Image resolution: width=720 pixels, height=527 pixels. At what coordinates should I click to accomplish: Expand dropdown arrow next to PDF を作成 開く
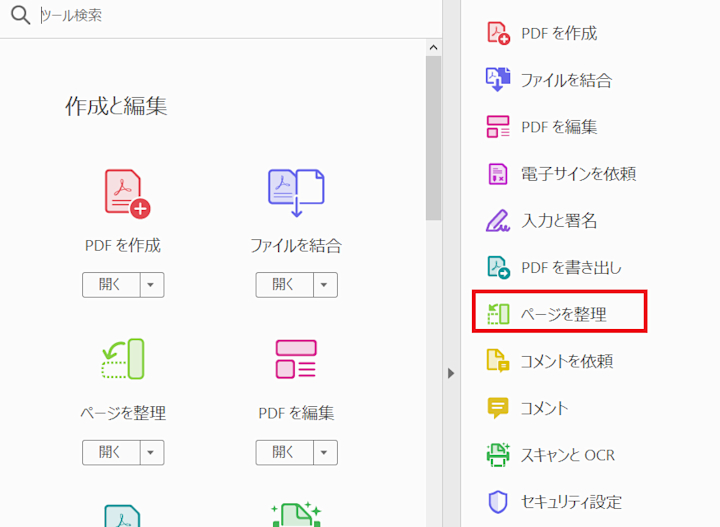[152, 285]
